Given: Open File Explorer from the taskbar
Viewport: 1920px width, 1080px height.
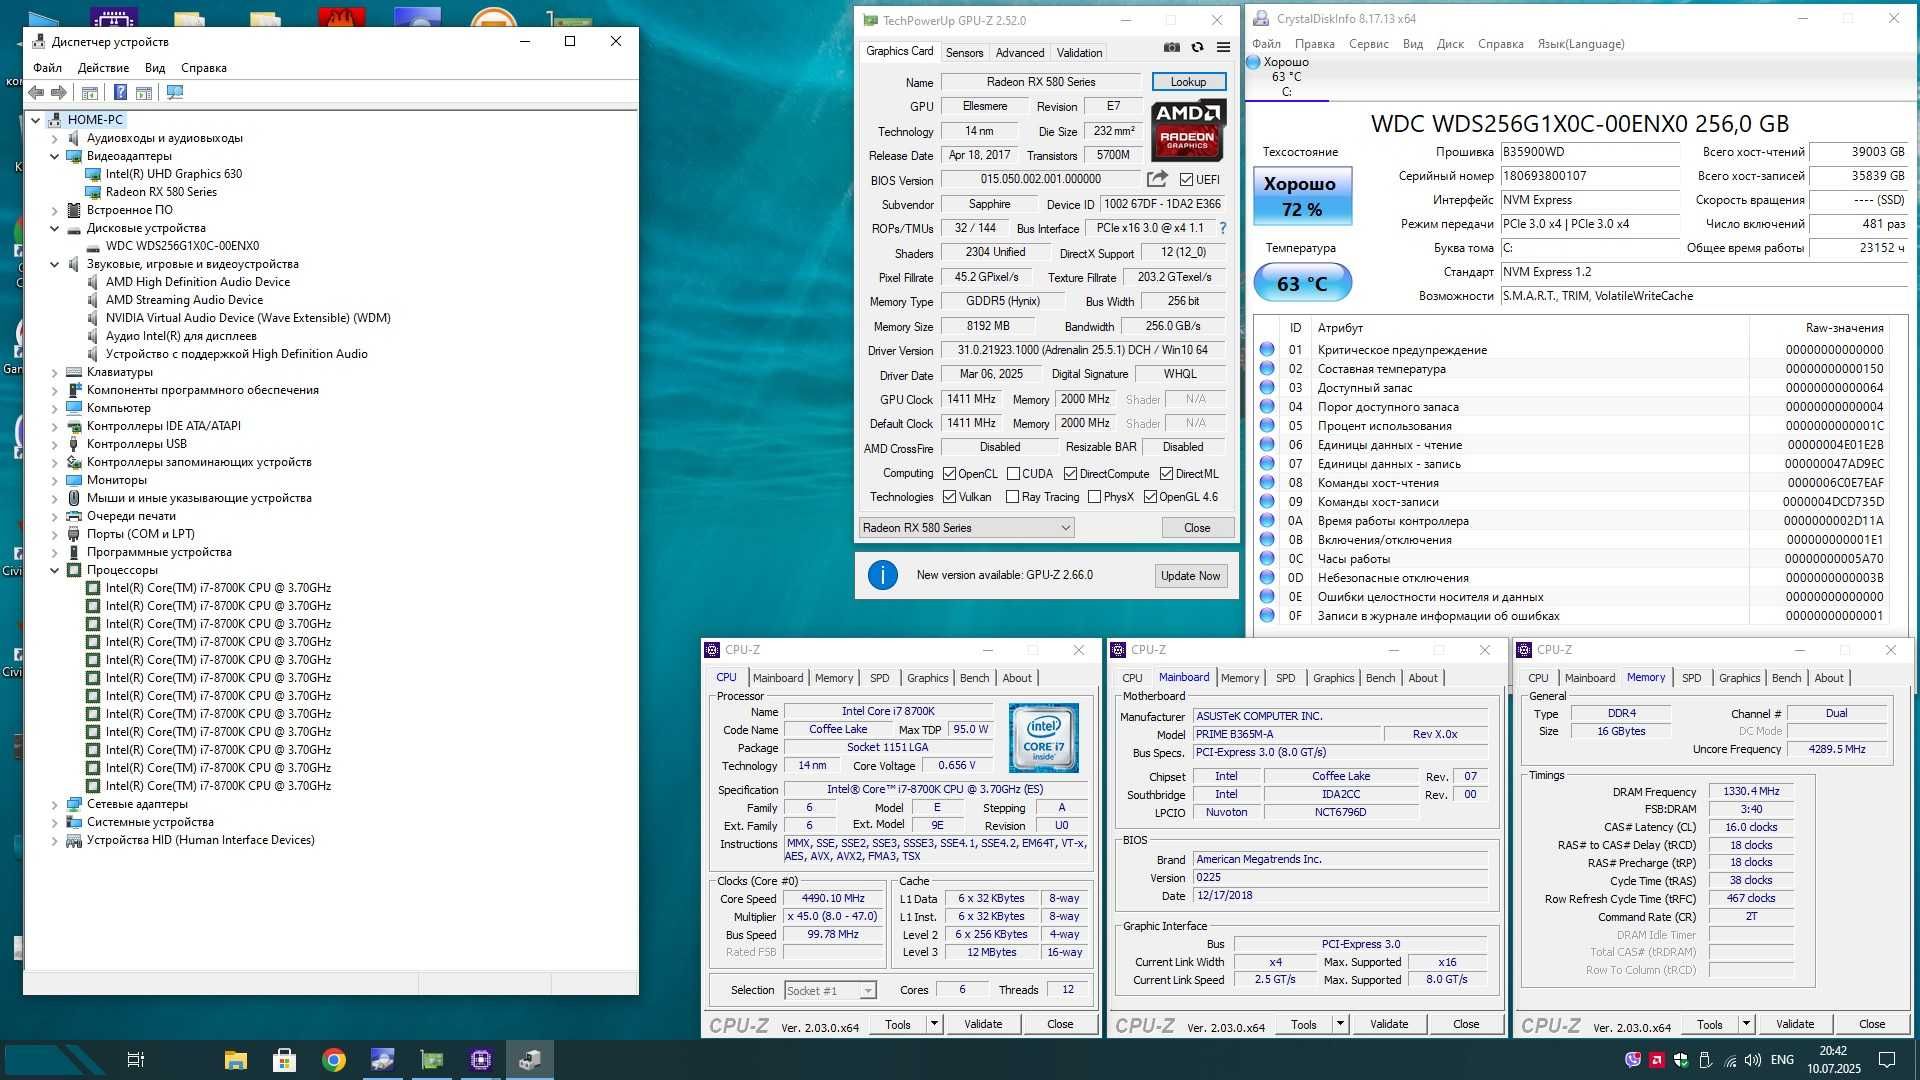Looking at the screenshot, I should [236, 1060].
